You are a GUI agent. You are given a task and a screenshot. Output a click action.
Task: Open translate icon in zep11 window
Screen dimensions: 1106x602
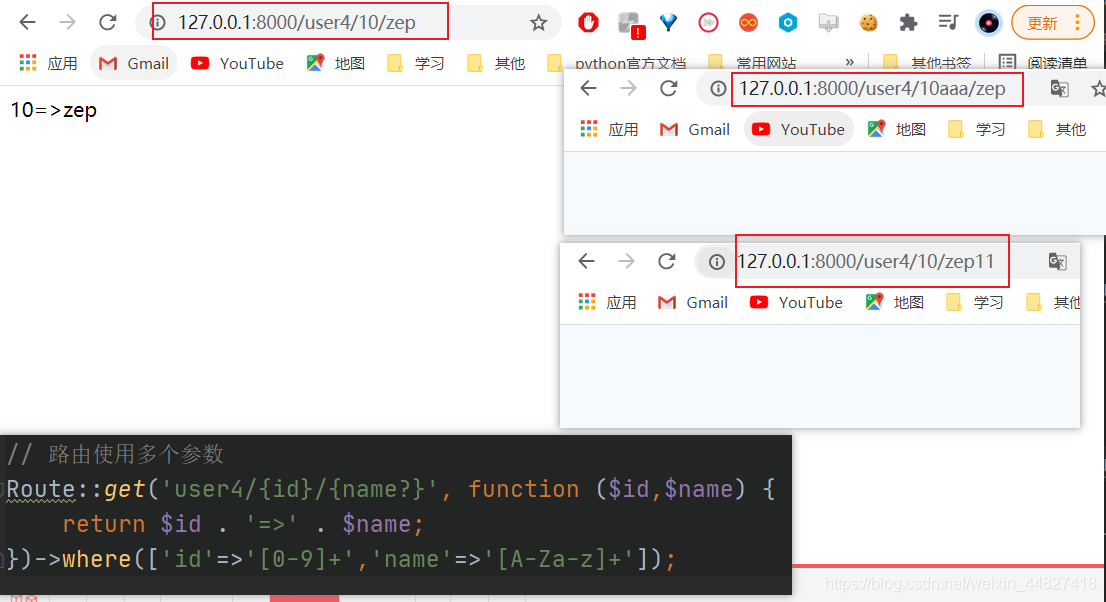pos(1057,262)
